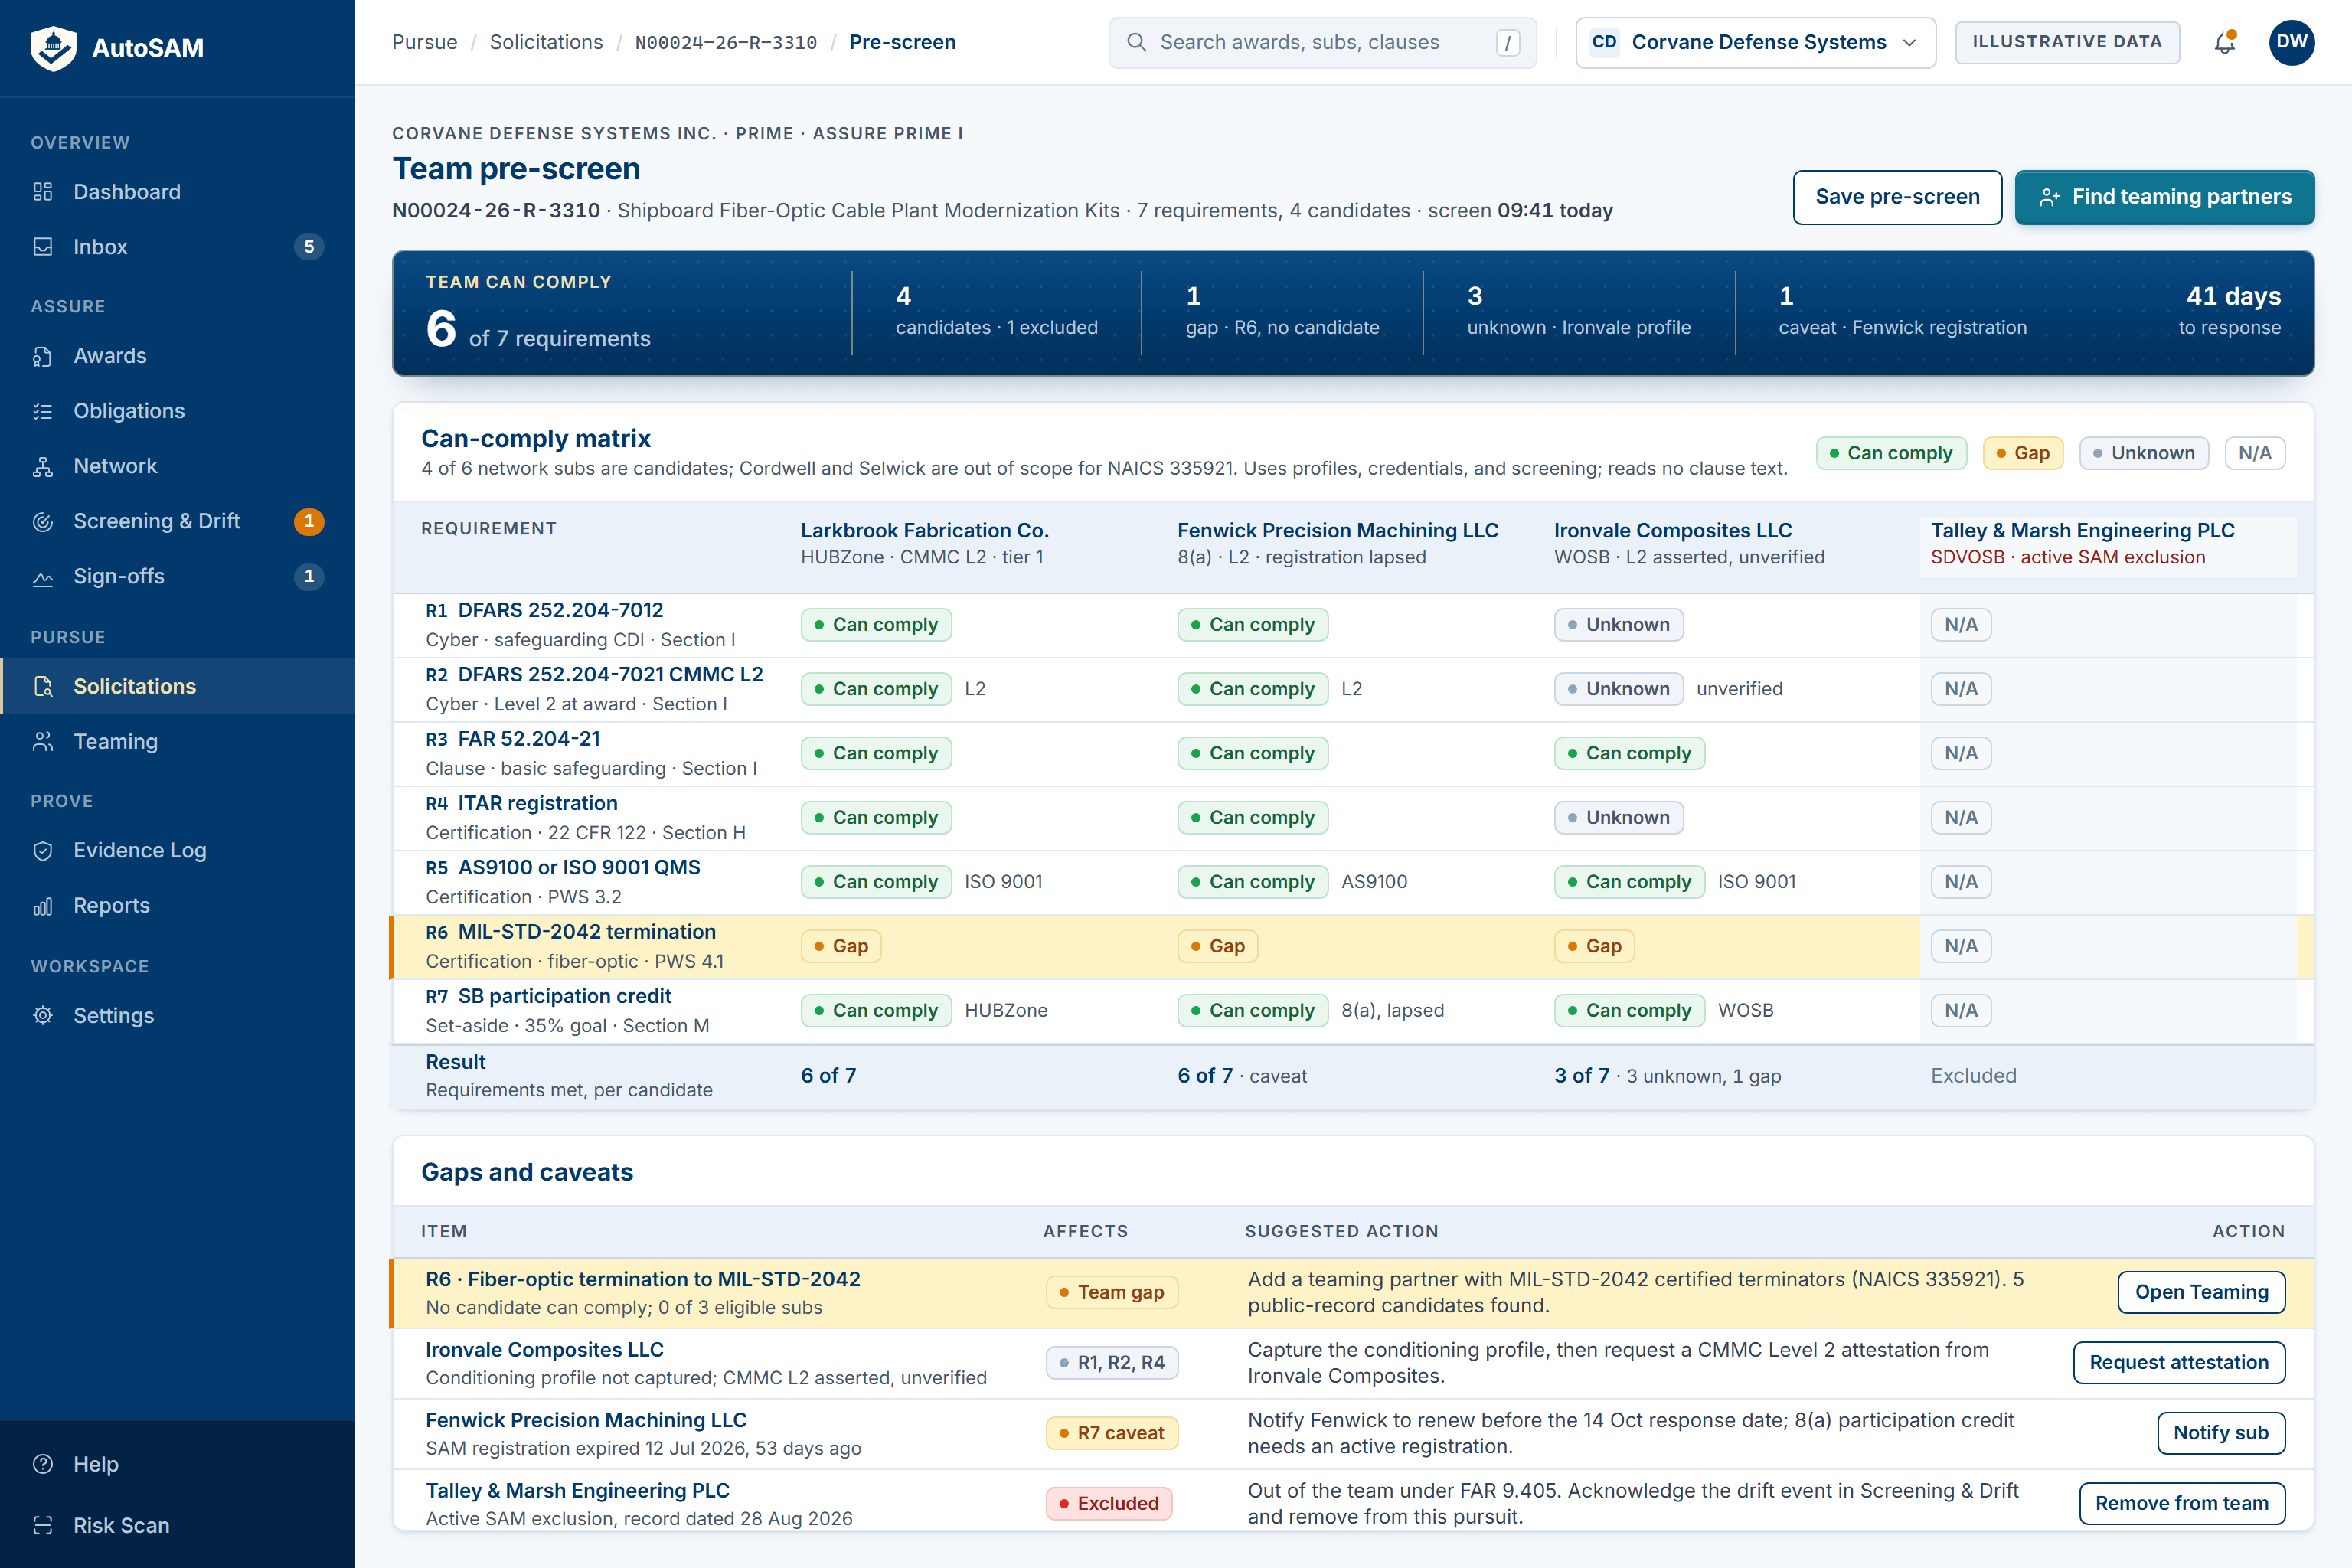
Task: Open Evidence Log in the sidebar
Action: [178, 850]
